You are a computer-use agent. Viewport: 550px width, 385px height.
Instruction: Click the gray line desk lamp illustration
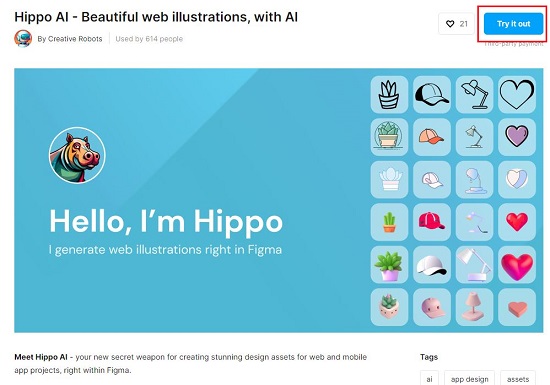474,137
